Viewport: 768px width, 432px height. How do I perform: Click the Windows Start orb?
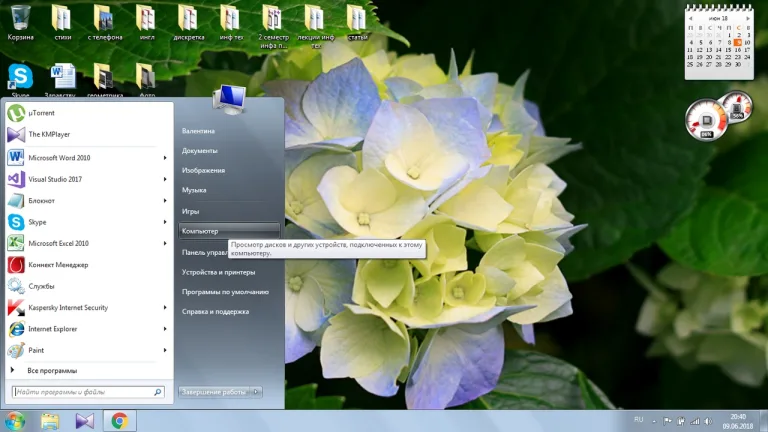15,421
